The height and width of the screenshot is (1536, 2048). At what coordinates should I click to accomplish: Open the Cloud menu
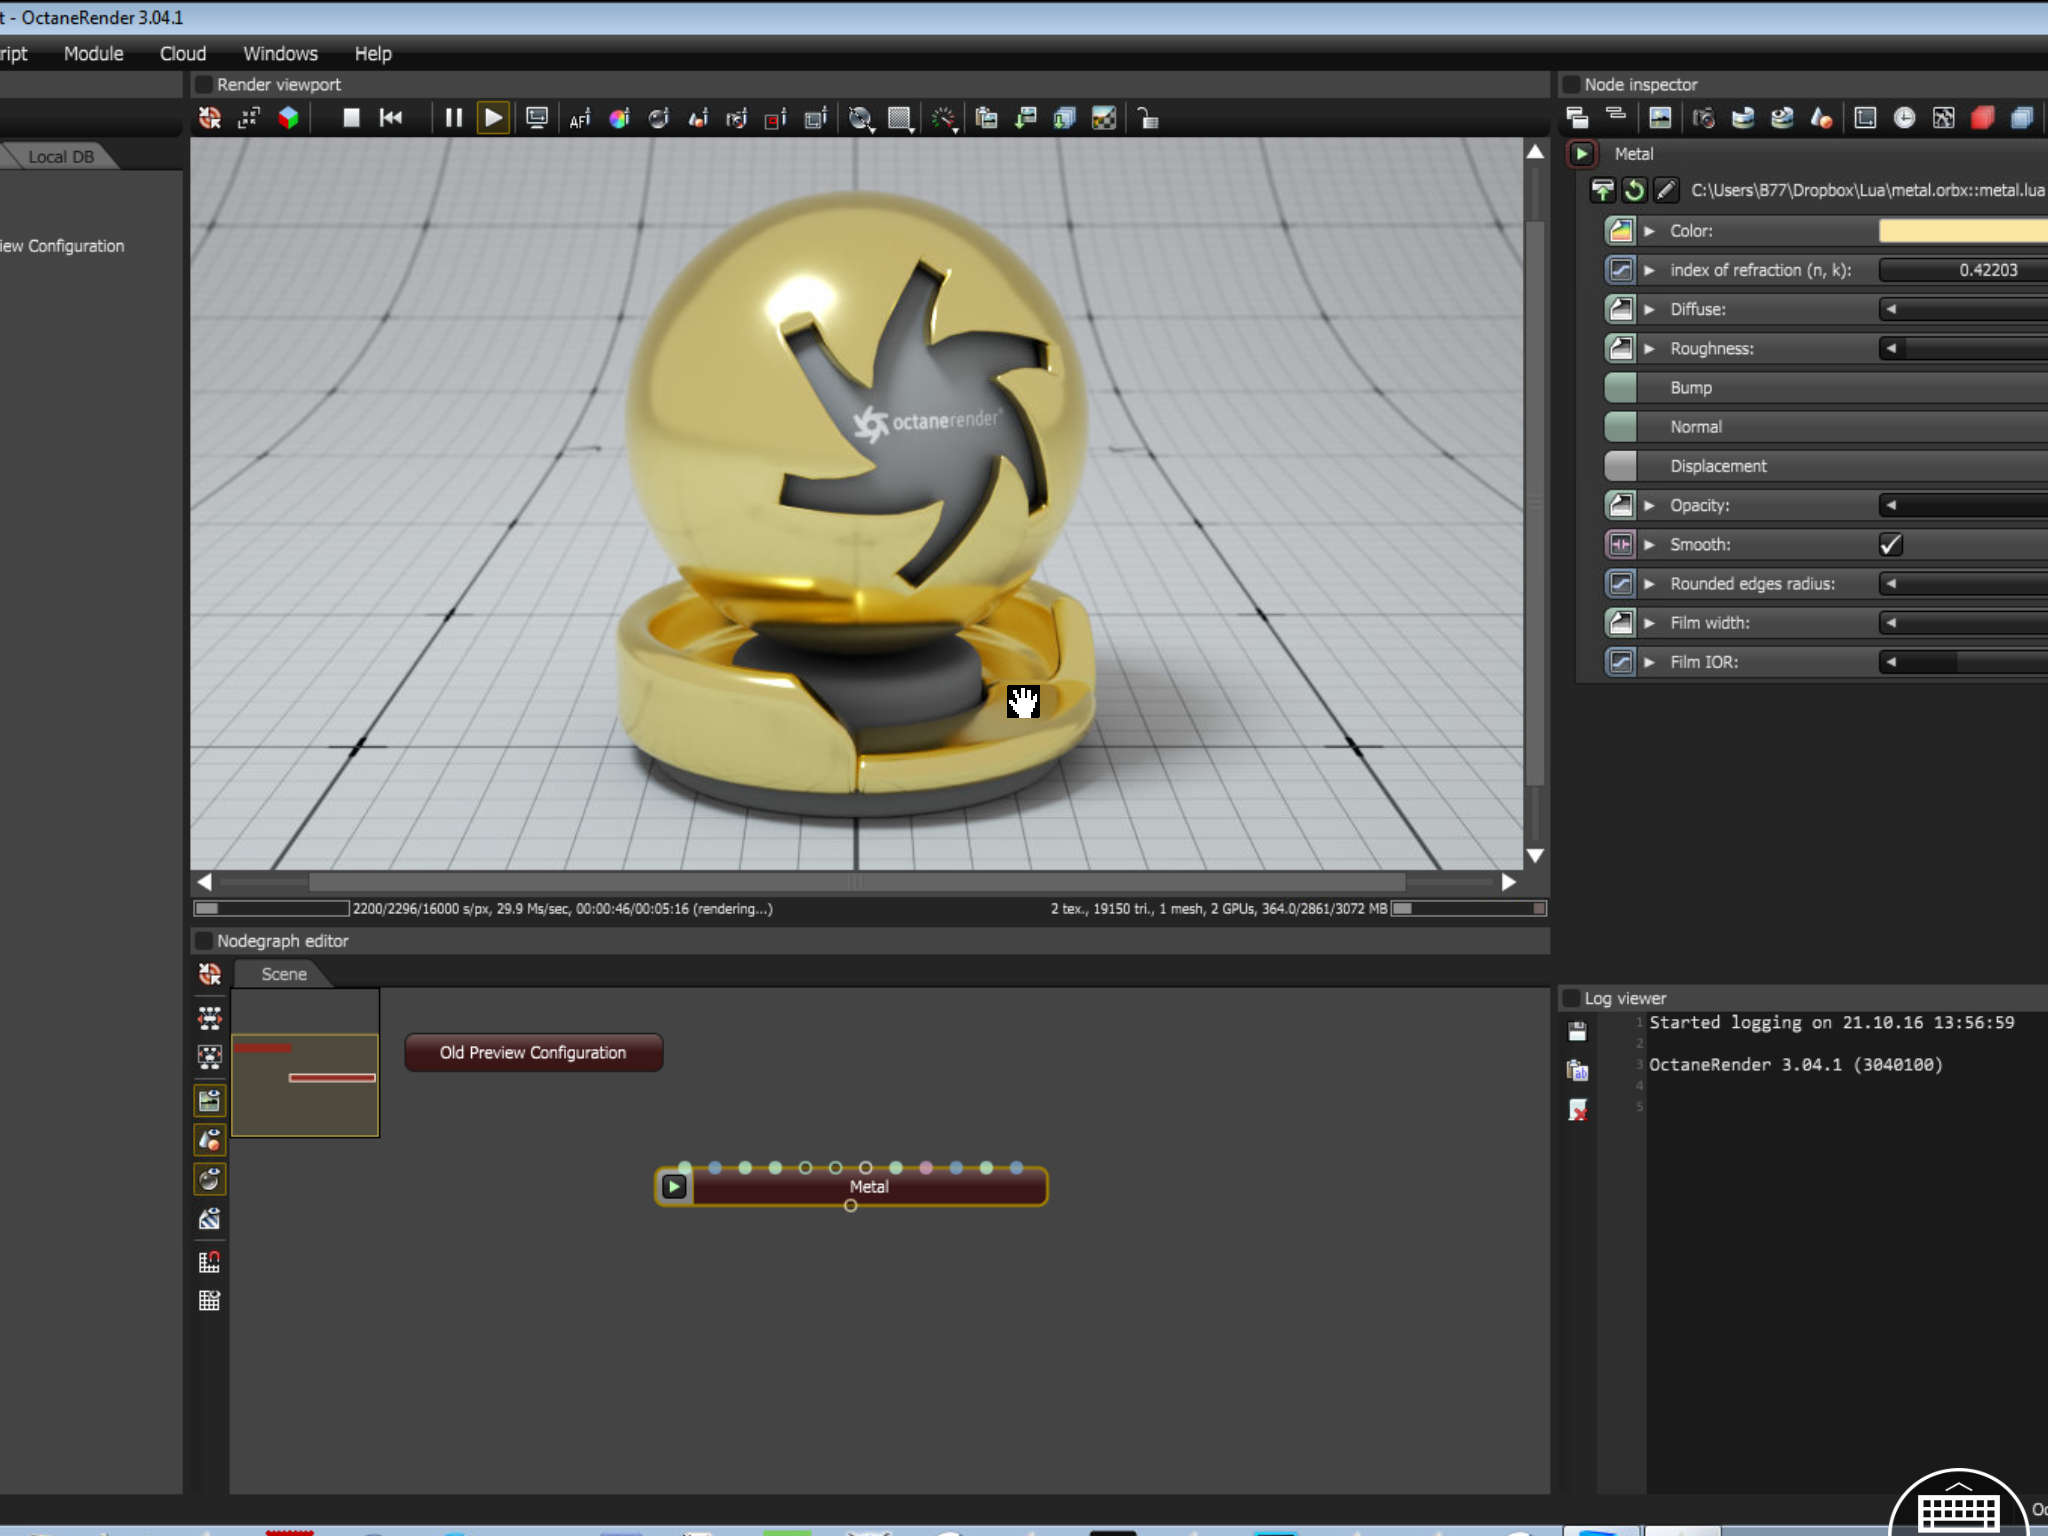click(183, 53)
